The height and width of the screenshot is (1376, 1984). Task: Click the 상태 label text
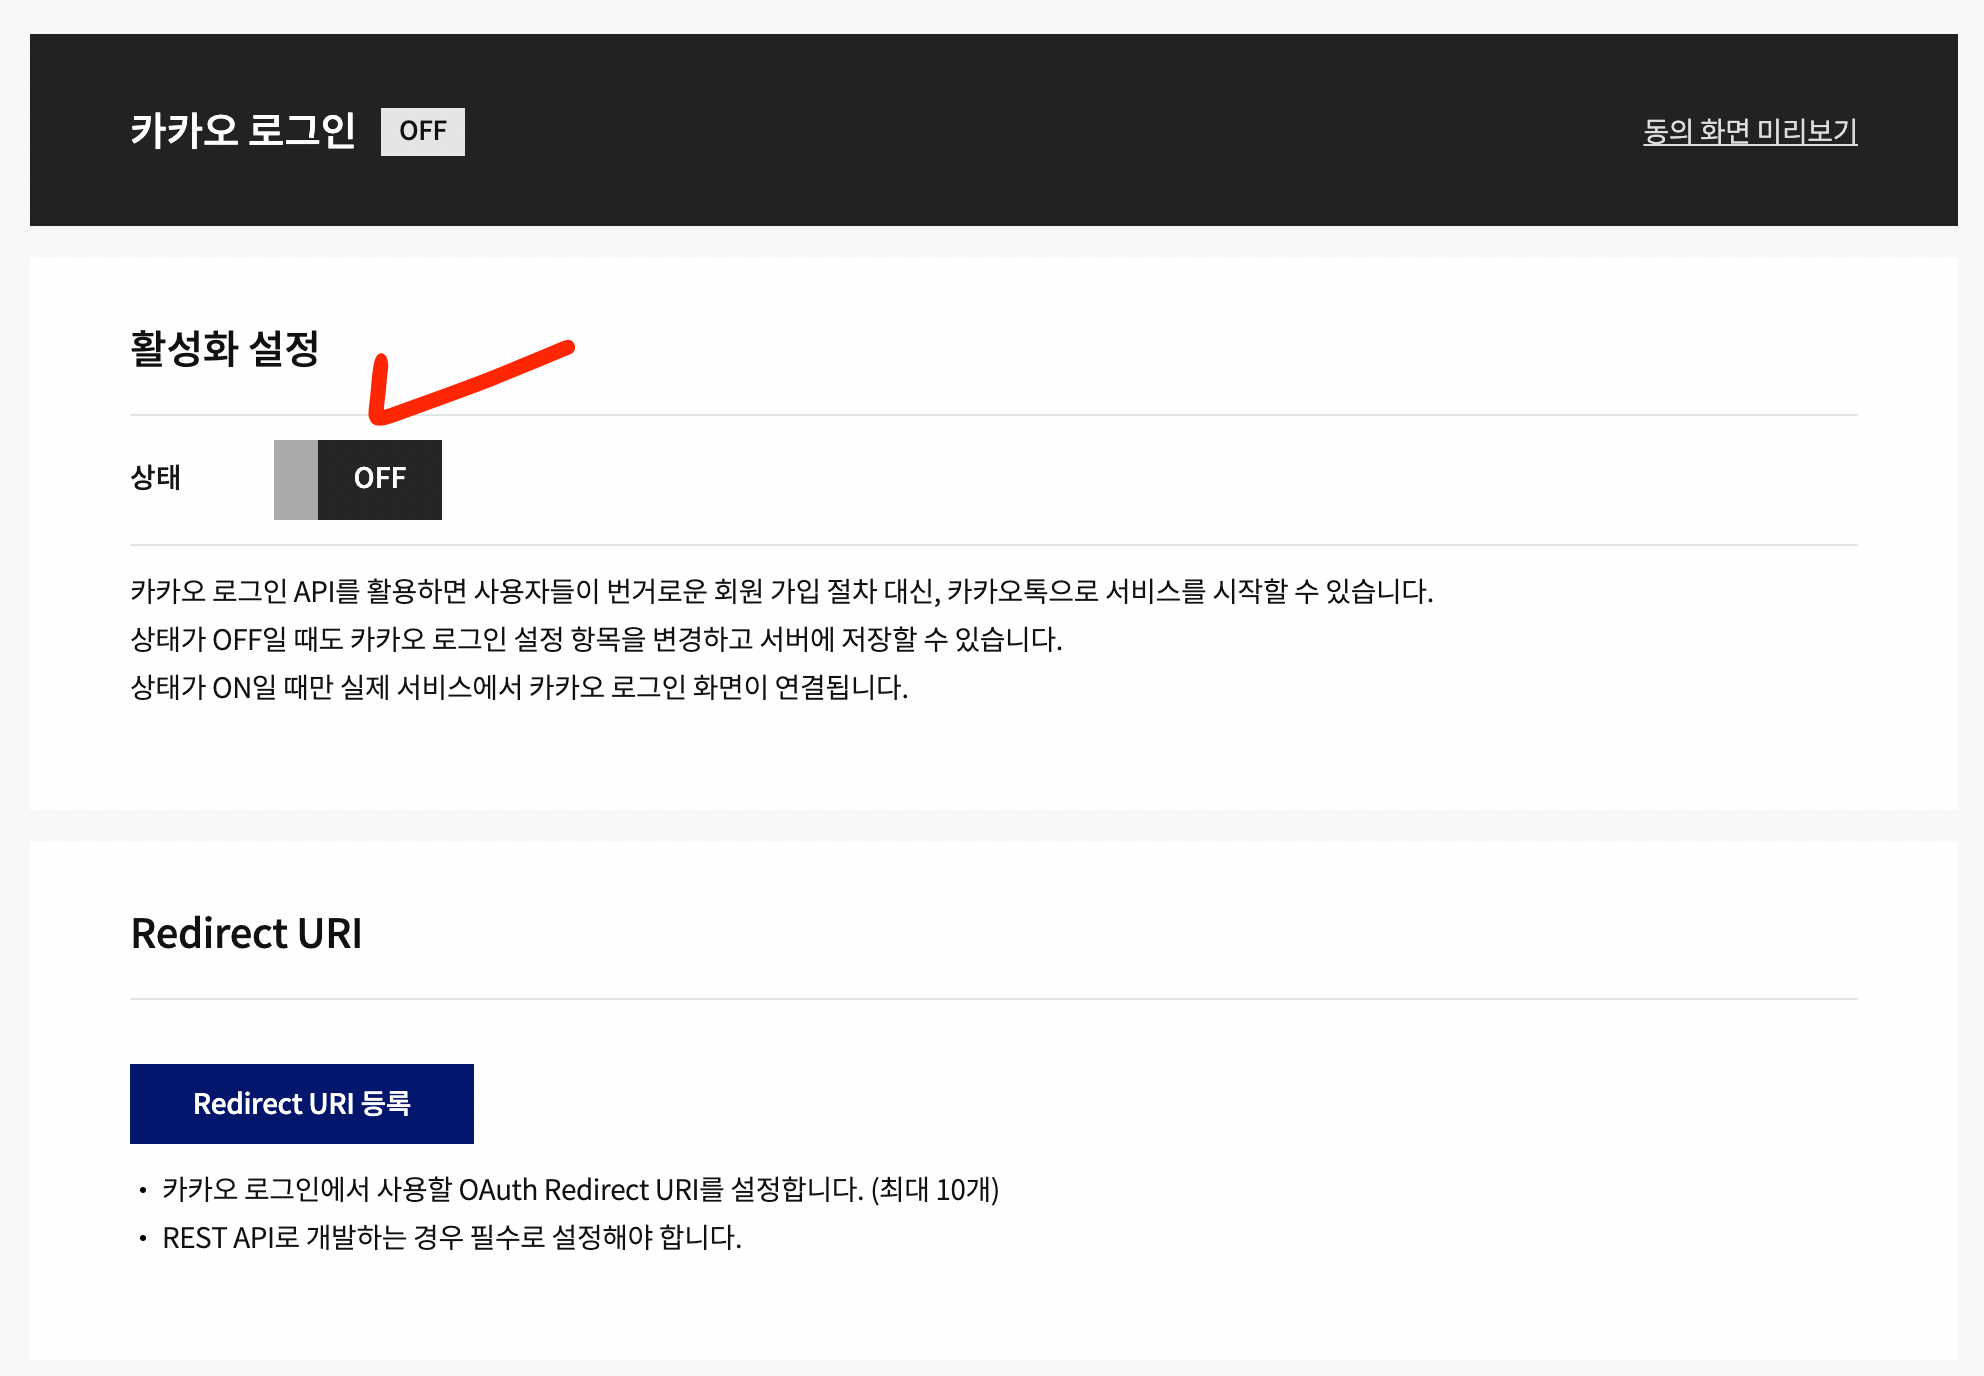[156, 477]
